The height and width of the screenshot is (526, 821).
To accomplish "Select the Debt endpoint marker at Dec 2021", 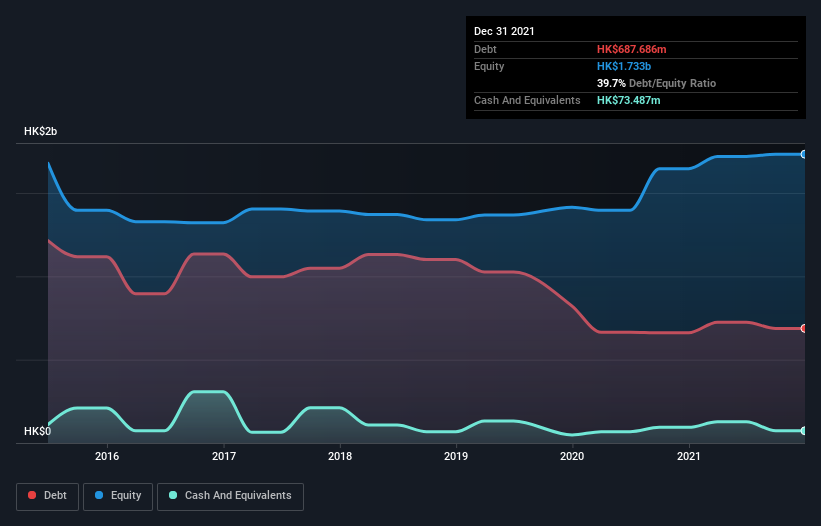I will pyautogui.click(x=804, y=329).
